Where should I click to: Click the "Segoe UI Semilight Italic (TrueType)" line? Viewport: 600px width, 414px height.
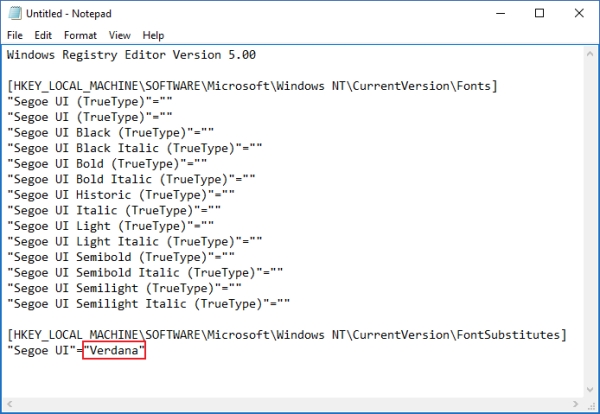148,304
